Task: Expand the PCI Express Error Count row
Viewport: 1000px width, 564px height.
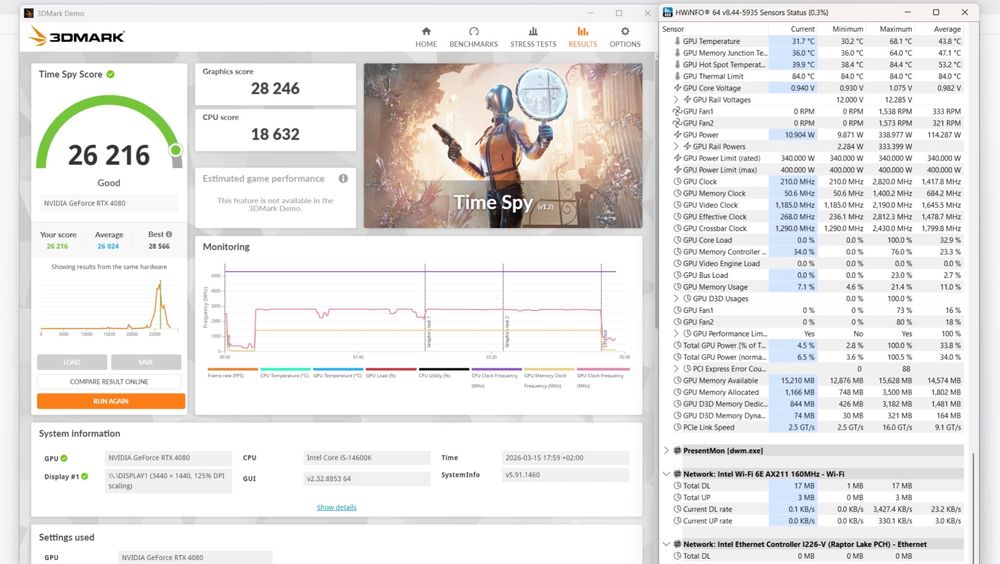Action: click(x=676, y=369)
